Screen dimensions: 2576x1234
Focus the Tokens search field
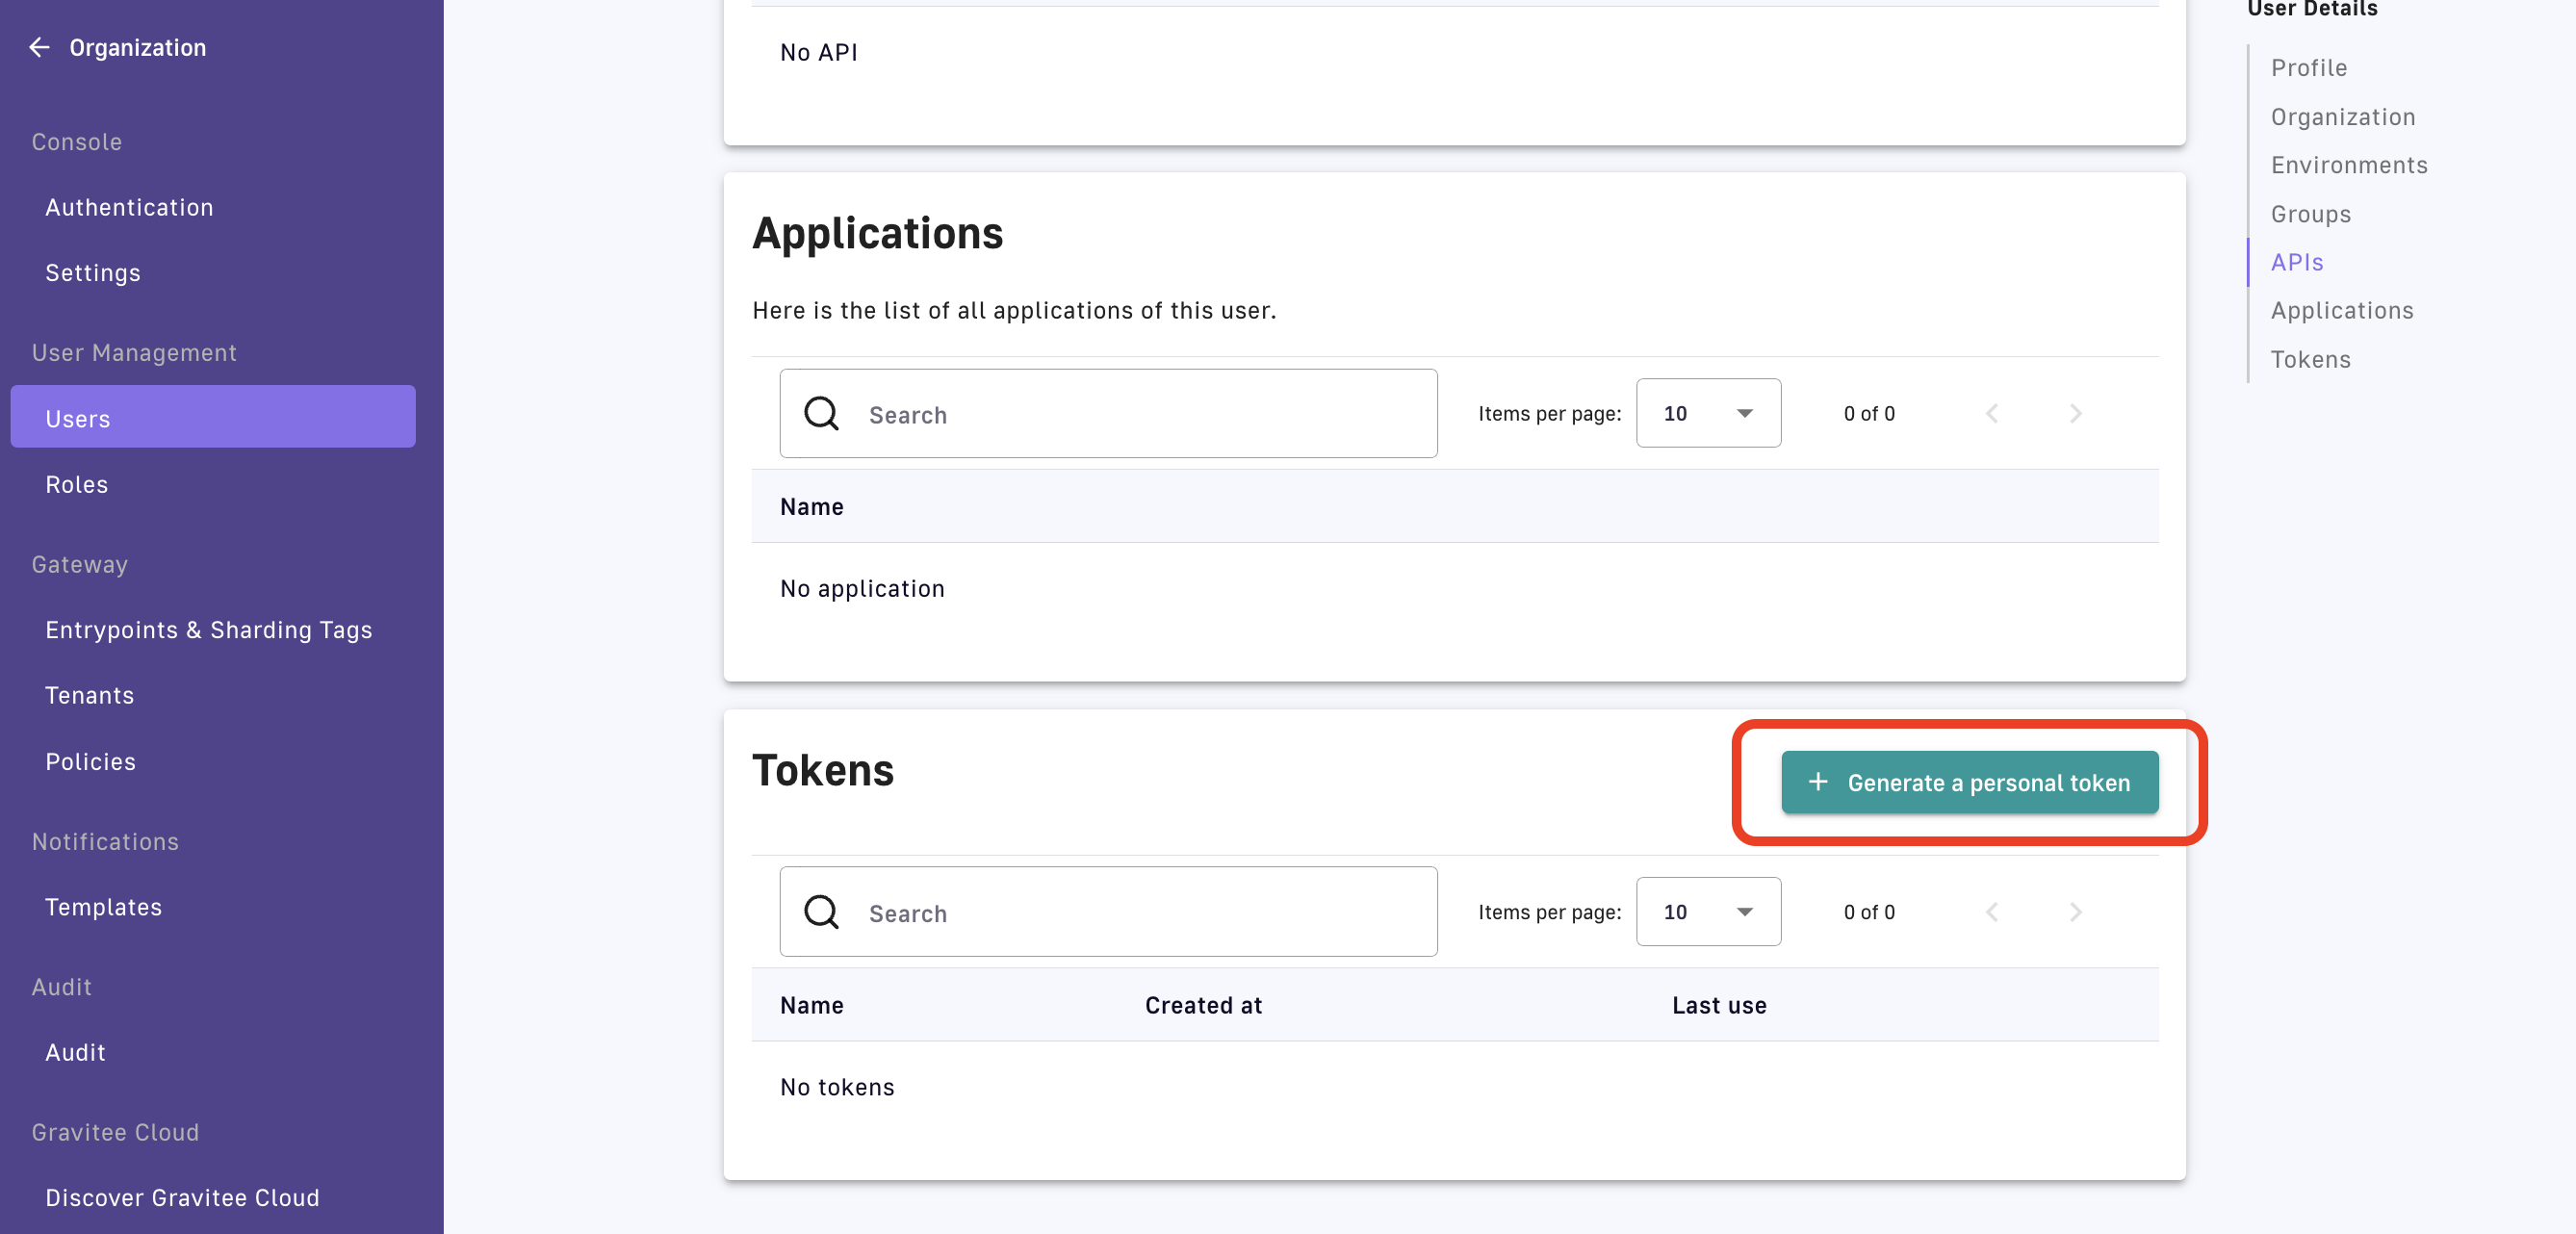coord(1140,912)
